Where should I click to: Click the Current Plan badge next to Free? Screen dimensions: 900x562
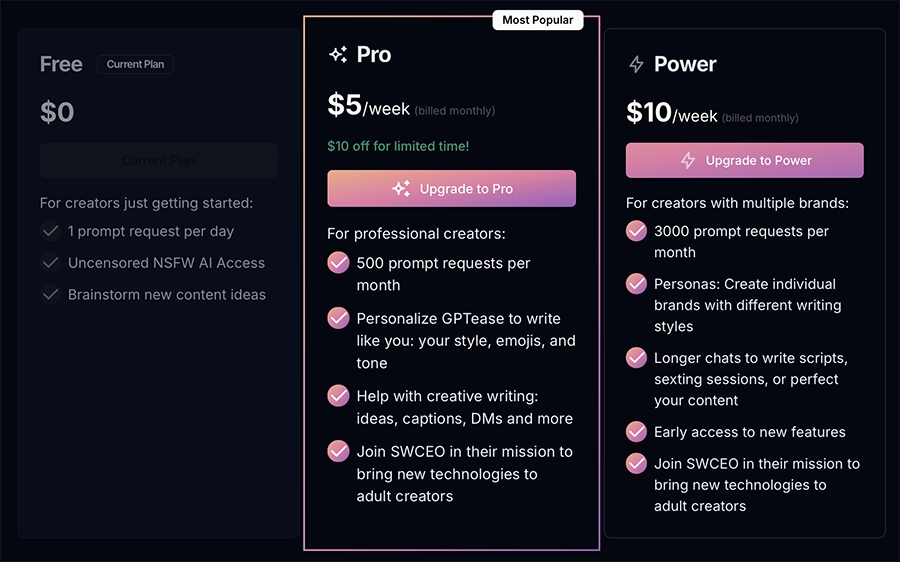[x=135, y=64]
